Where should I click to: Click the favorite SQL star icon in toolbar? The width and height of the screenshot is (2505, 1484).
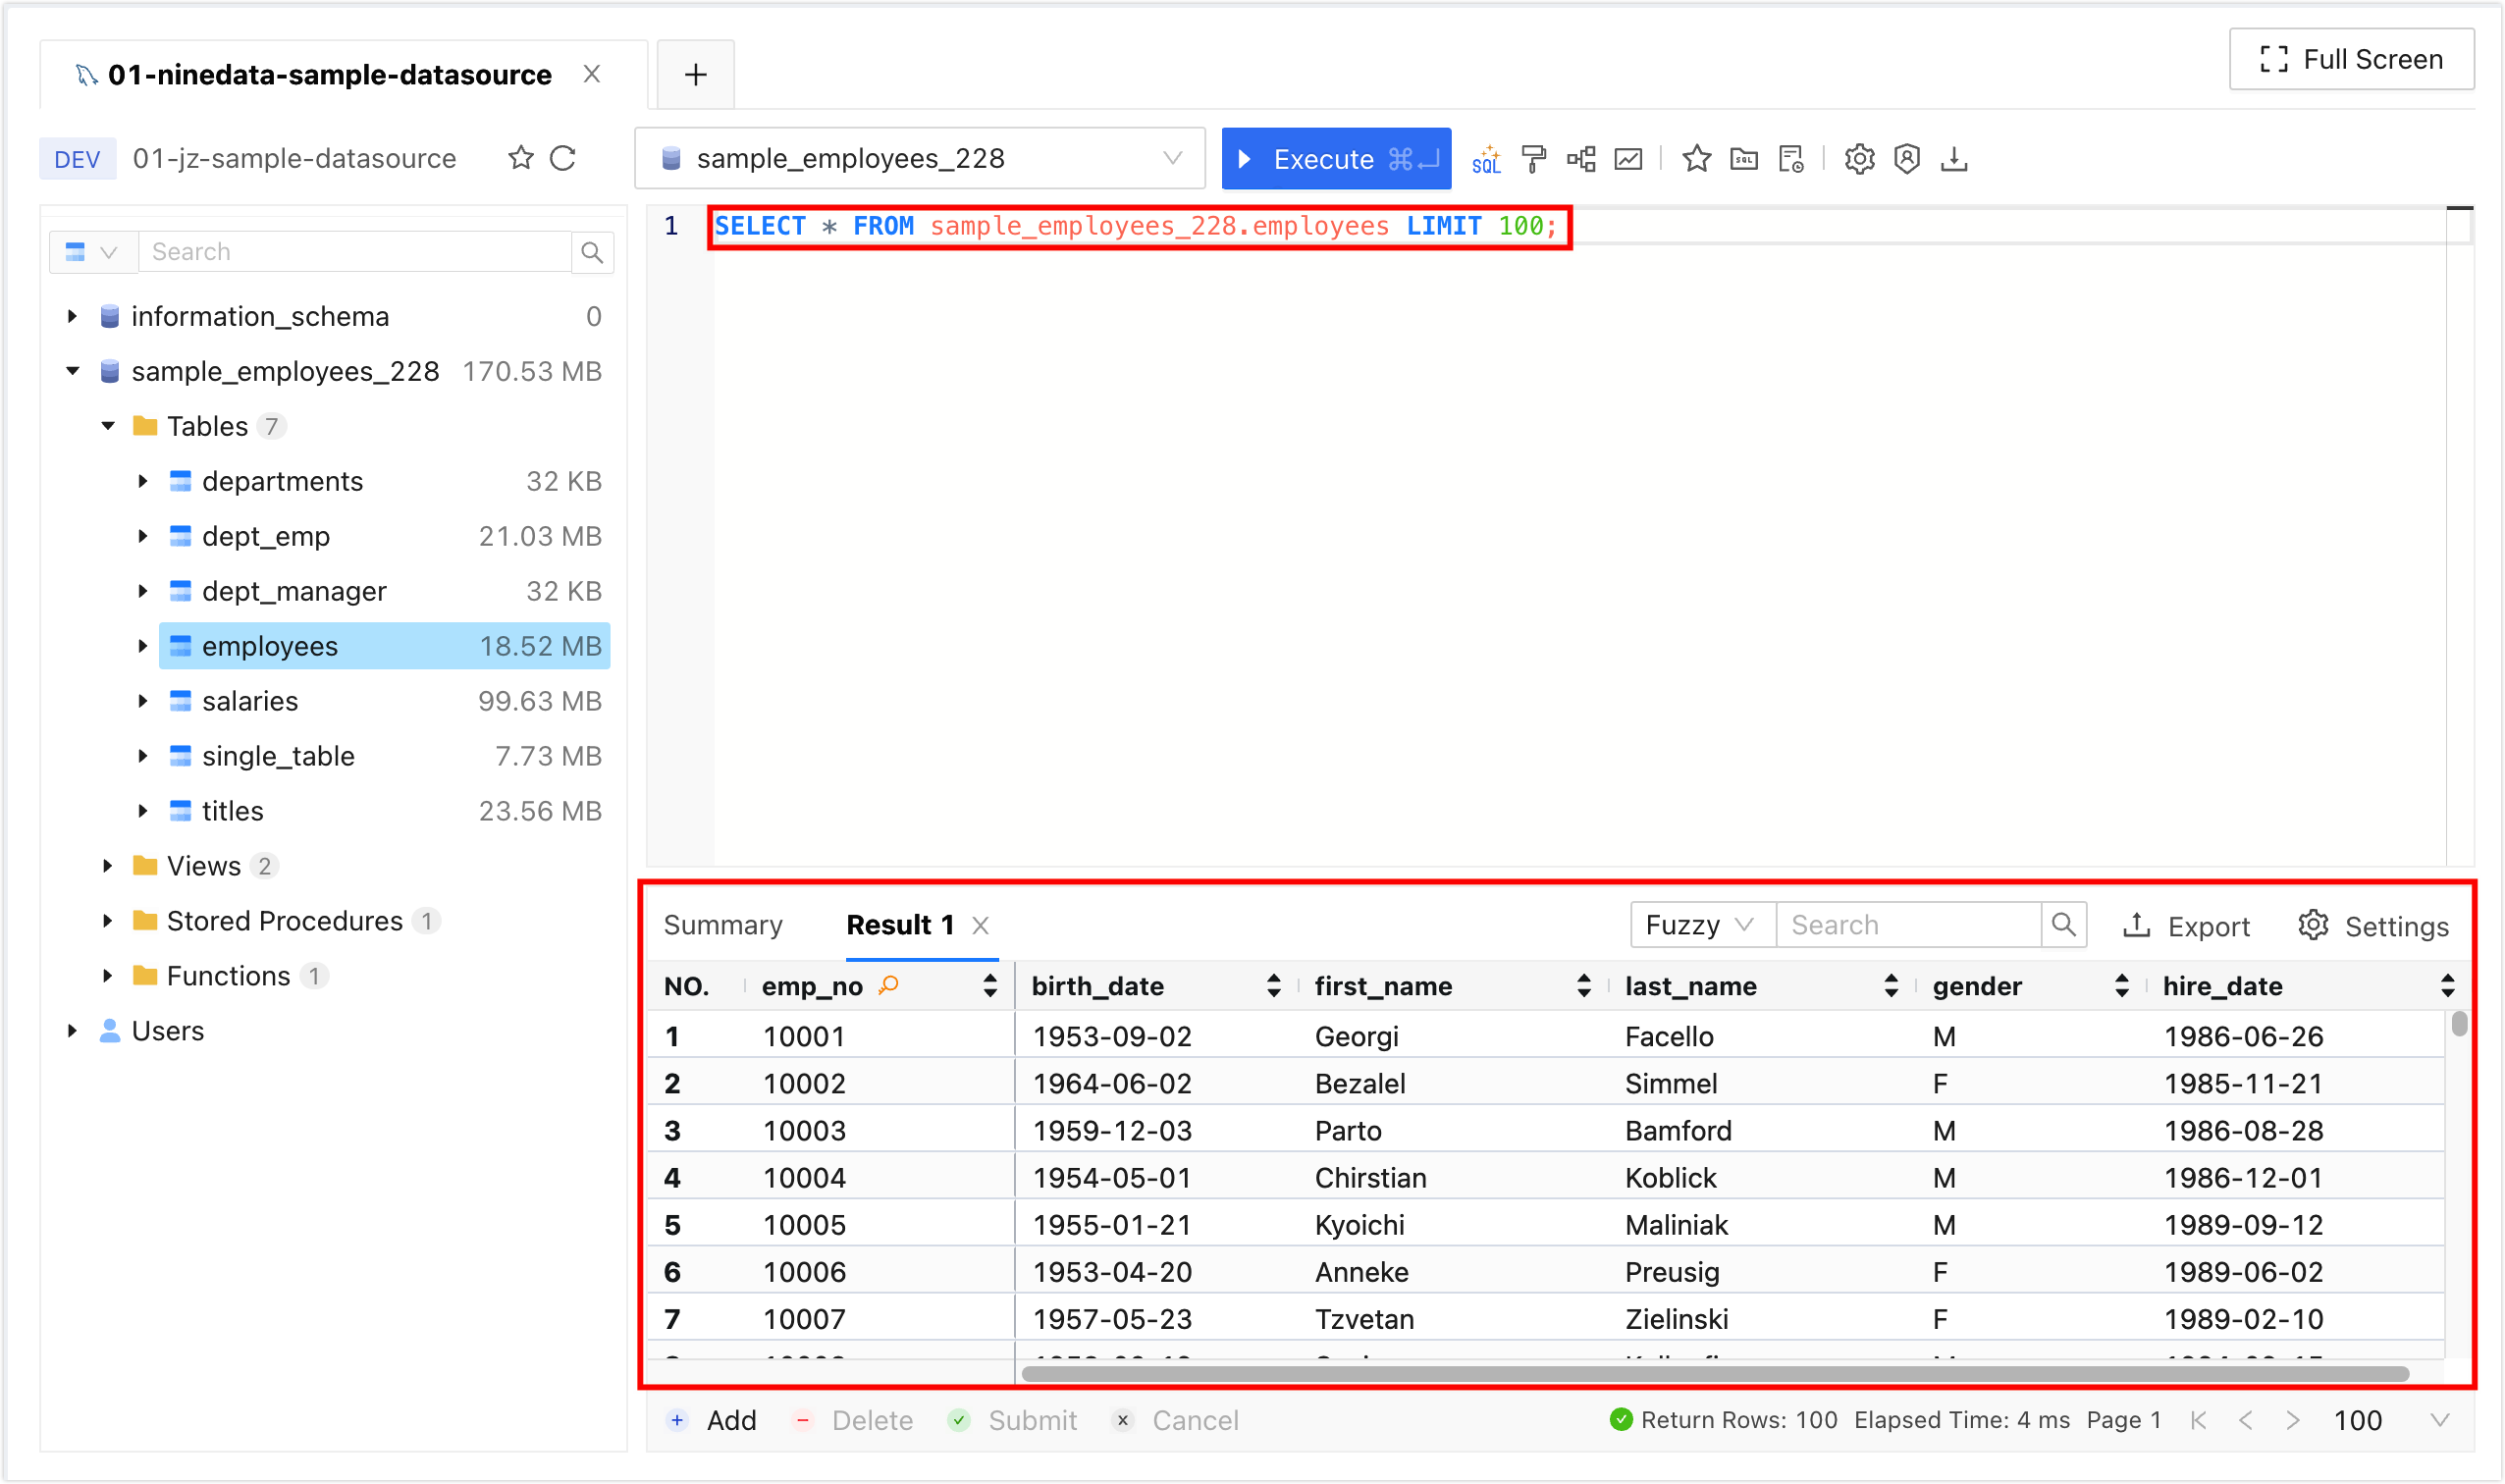(x=1696, y=159)
